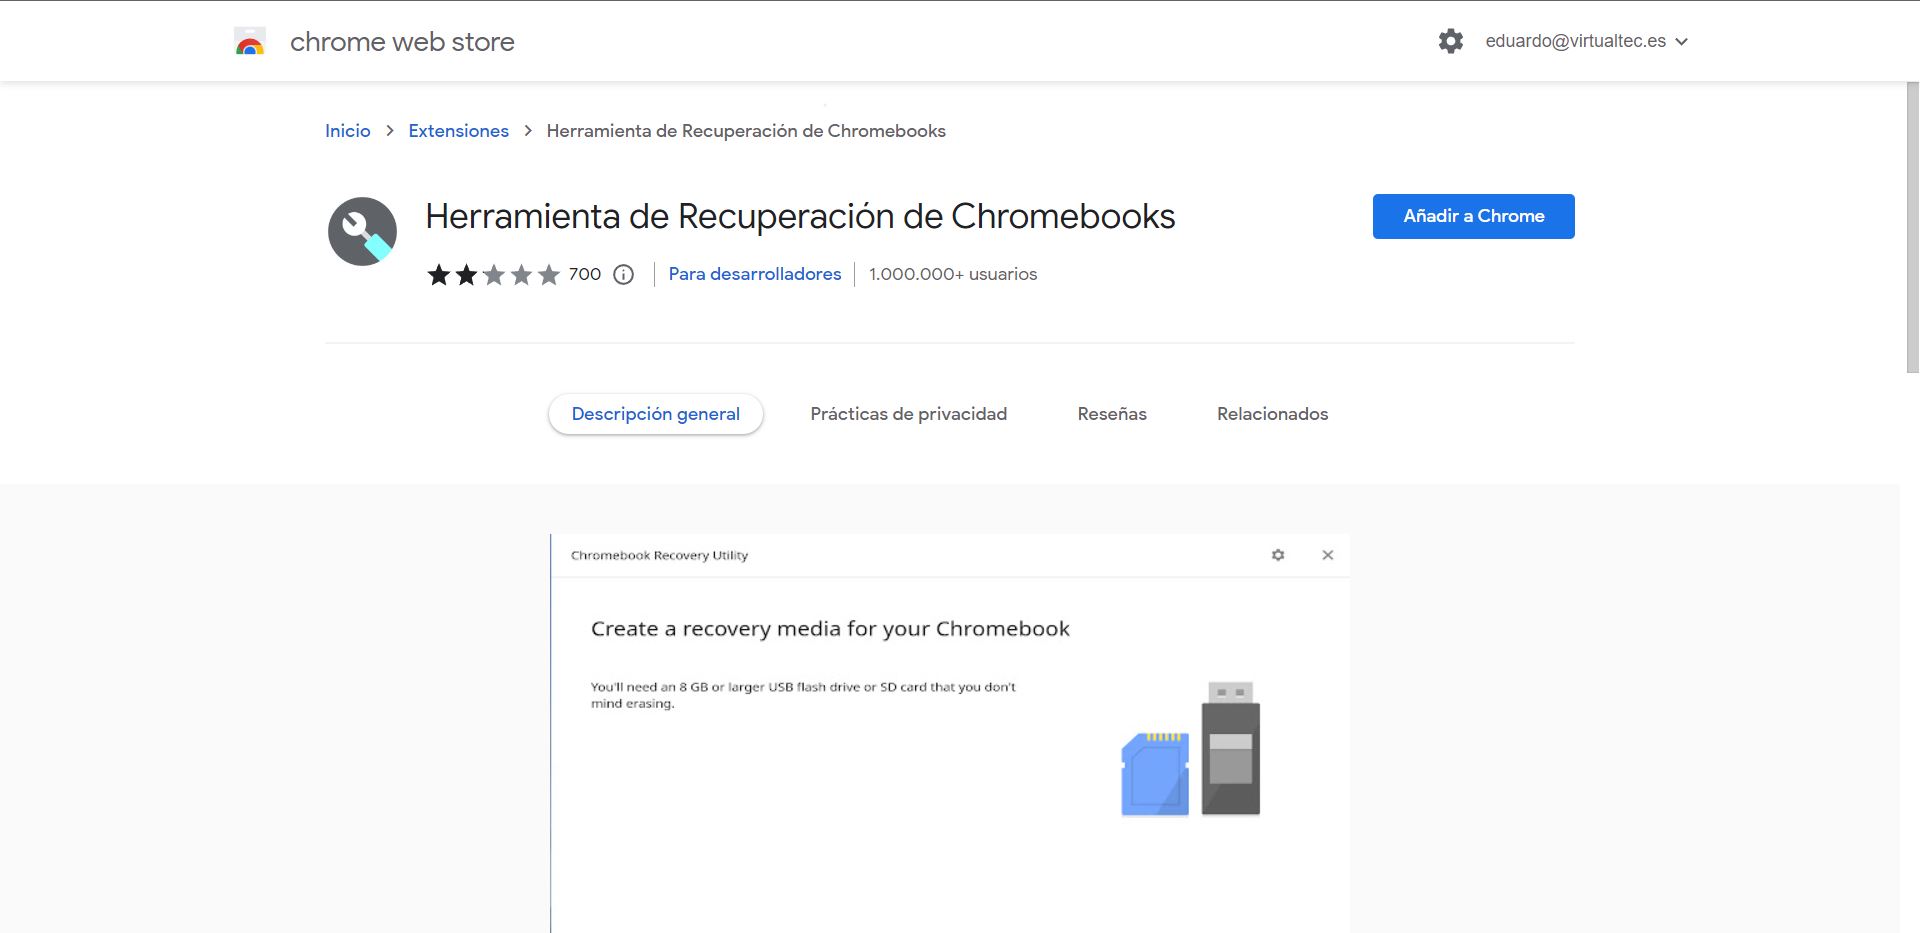Click the gear icon in the Recovery Utility preview
Screen dimensions: 1920x933
pyautogui.click(x=1278, y=555)
